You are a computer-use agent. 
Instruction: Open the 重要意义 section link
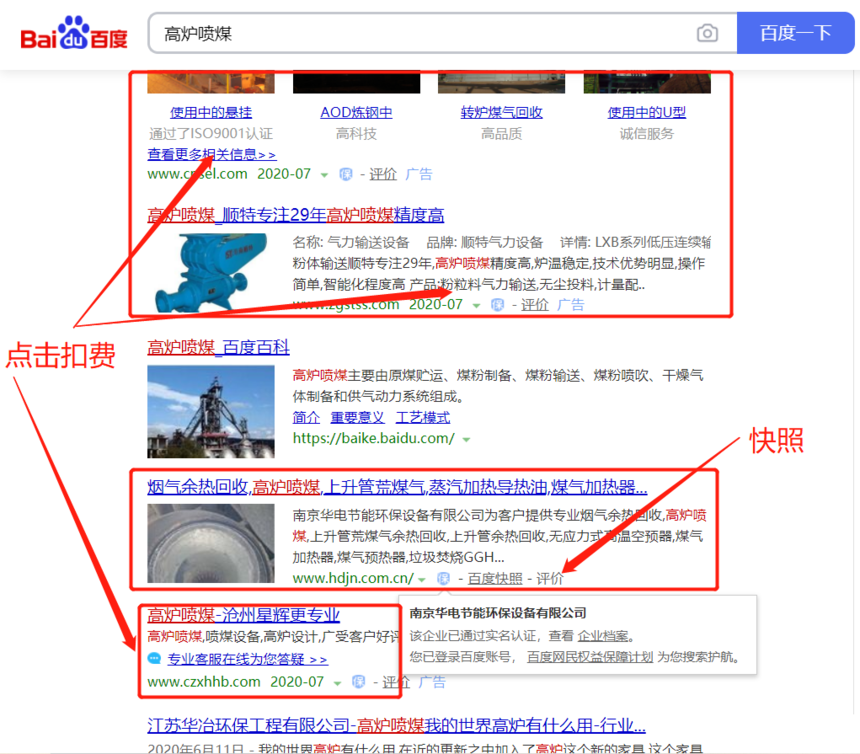358,417
